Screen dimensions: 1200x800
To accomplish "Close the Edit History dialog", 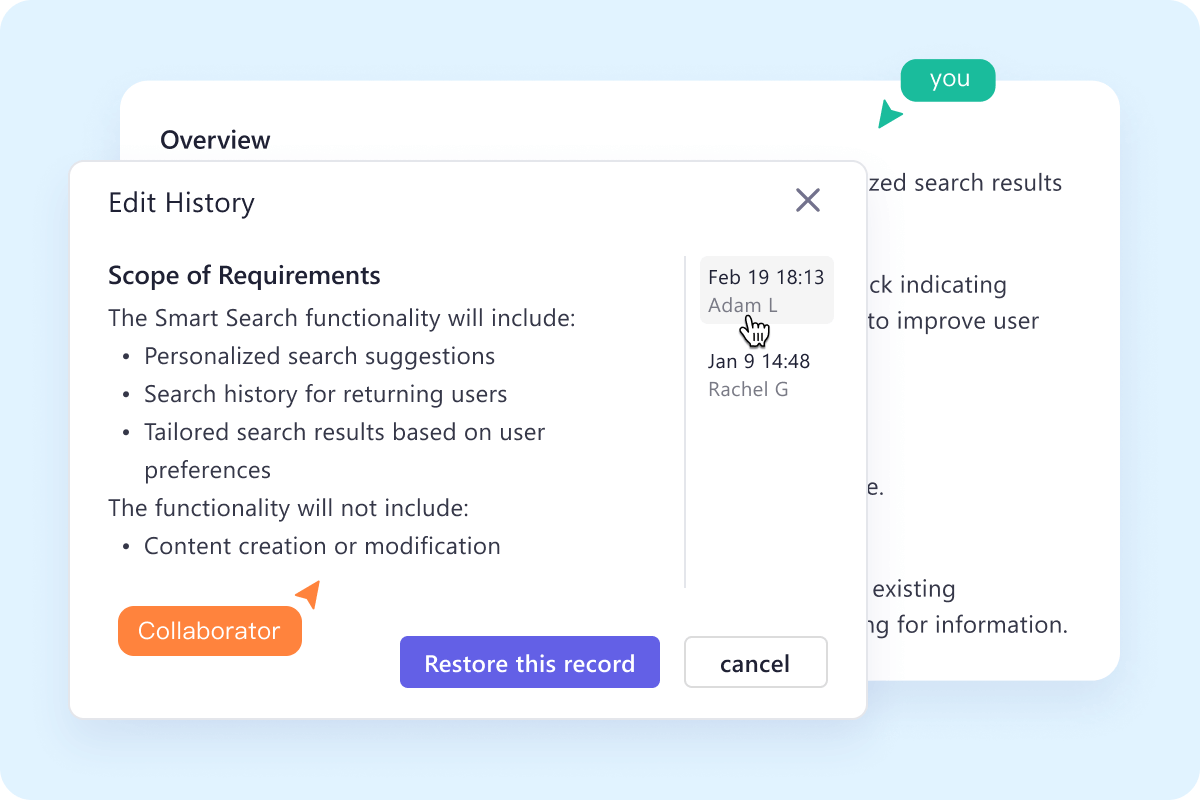I will [x=808, y=200].
